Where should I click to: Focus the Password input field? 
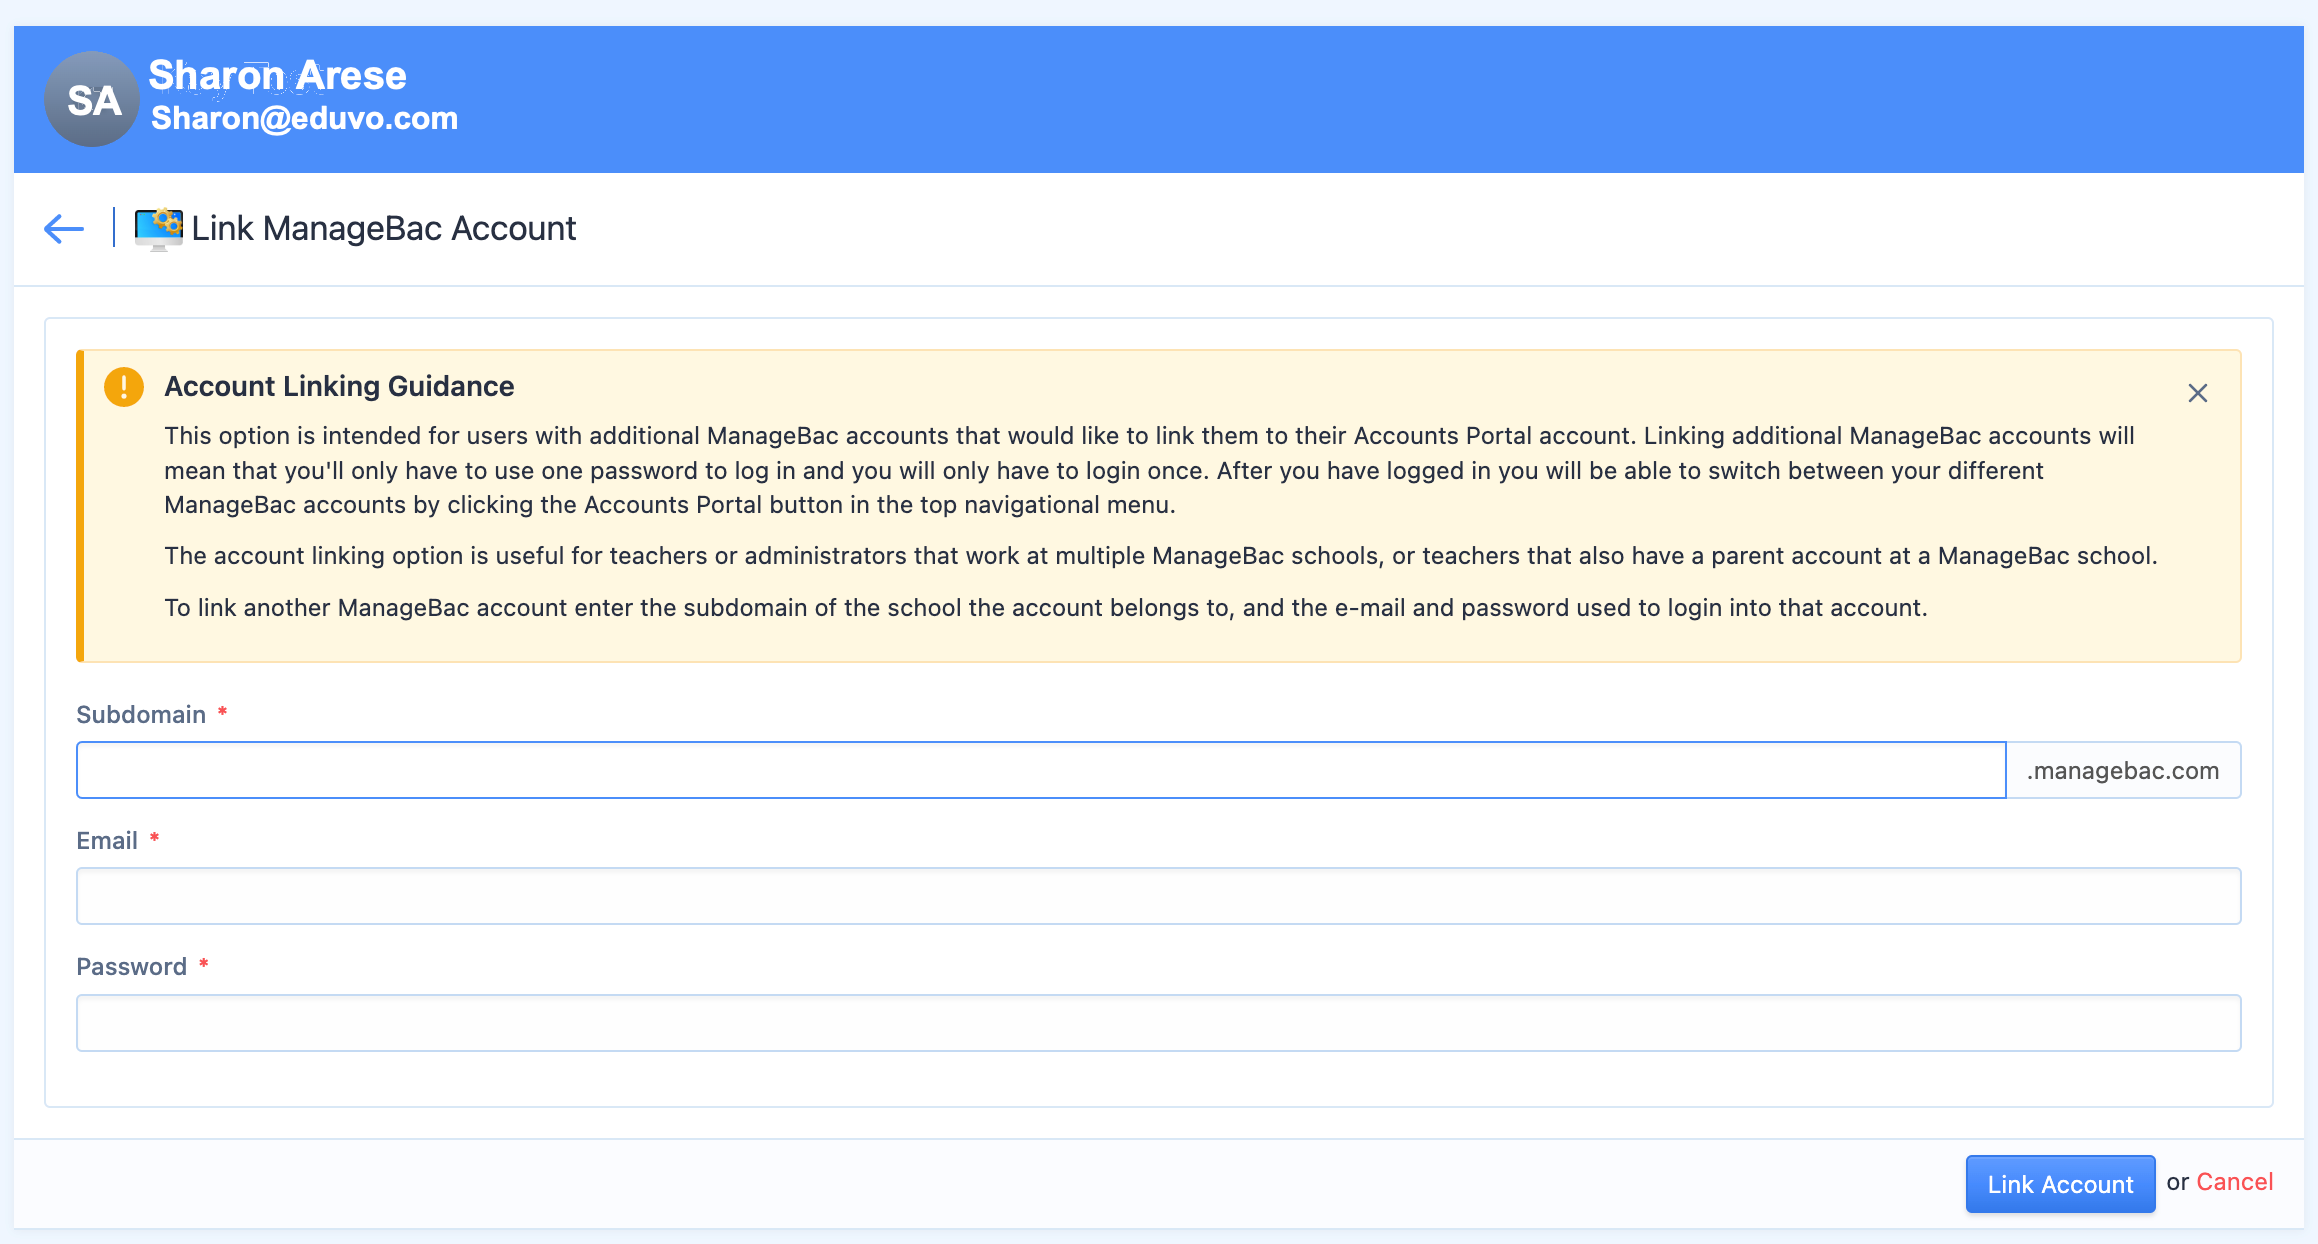(x=1158, y=1023)
